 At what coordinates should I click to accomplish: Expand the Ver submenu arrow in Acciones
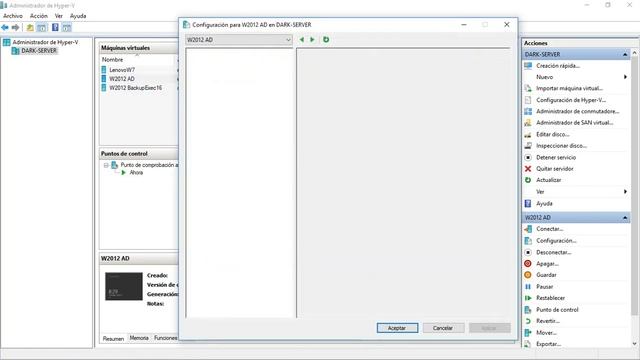[625, 191]
